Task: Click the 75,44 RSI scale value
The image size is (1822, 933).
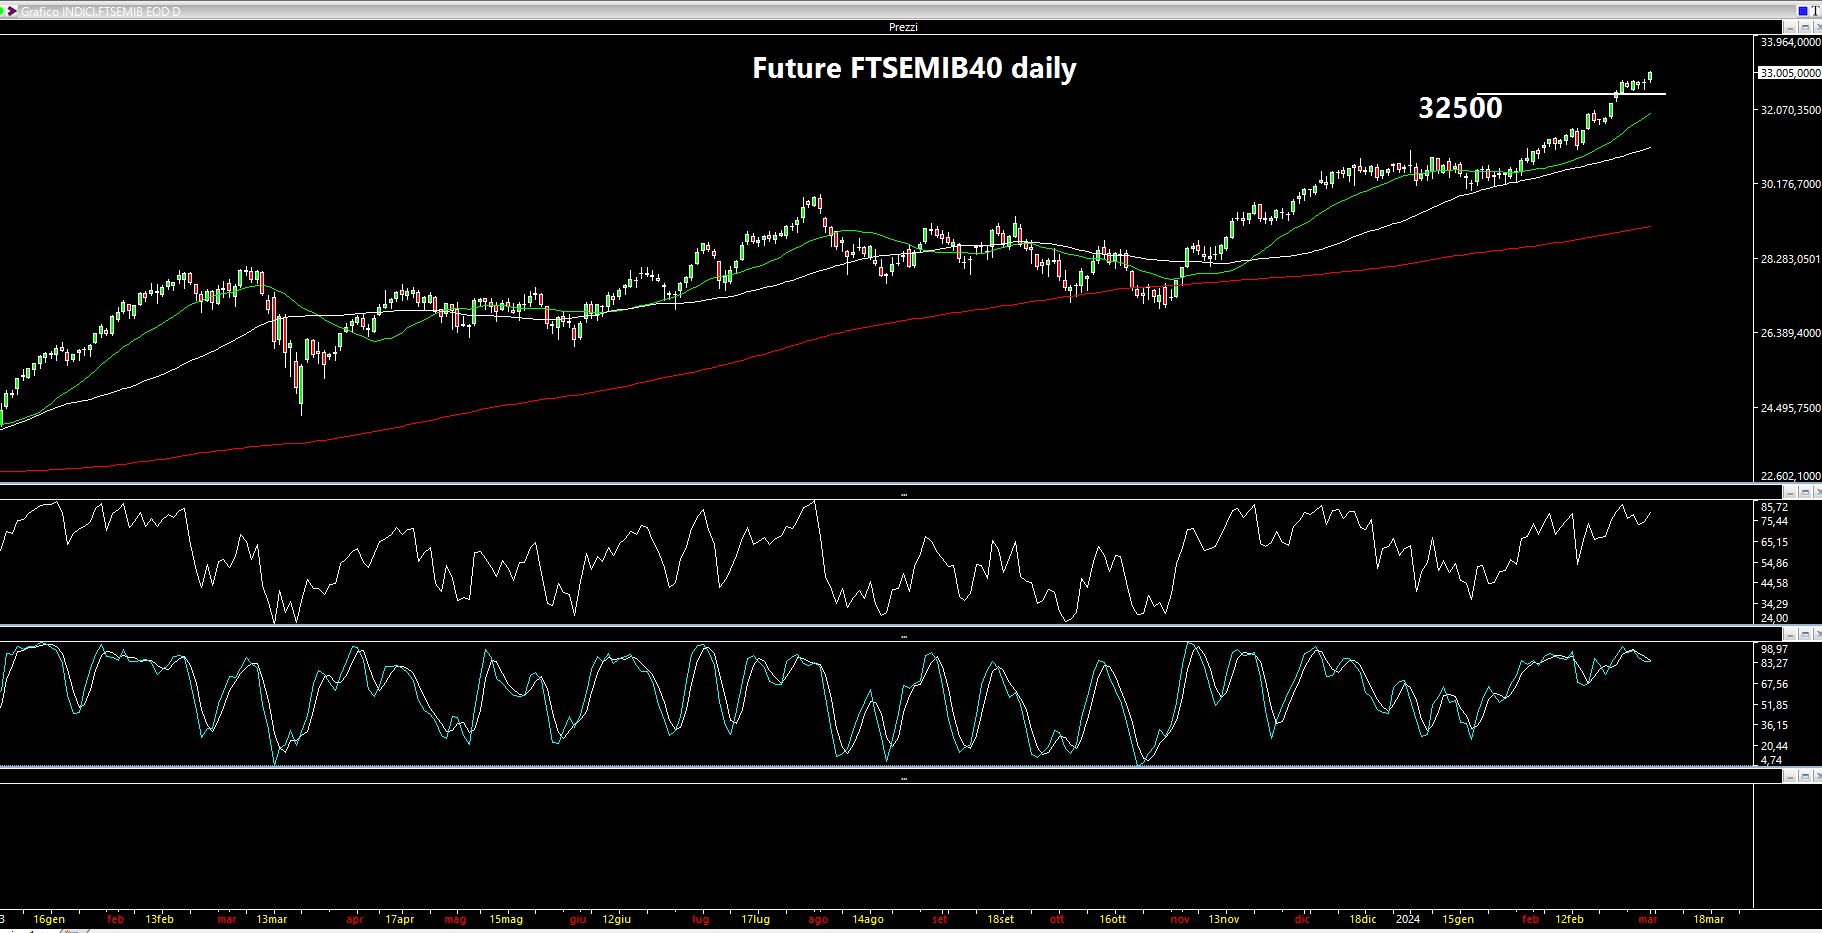Action: 1774,521
